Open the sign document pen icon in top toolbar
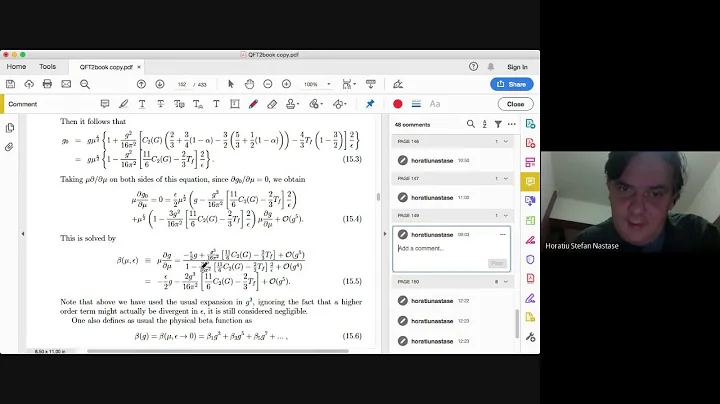The image size is (720, 404). (x=398, y=84)
